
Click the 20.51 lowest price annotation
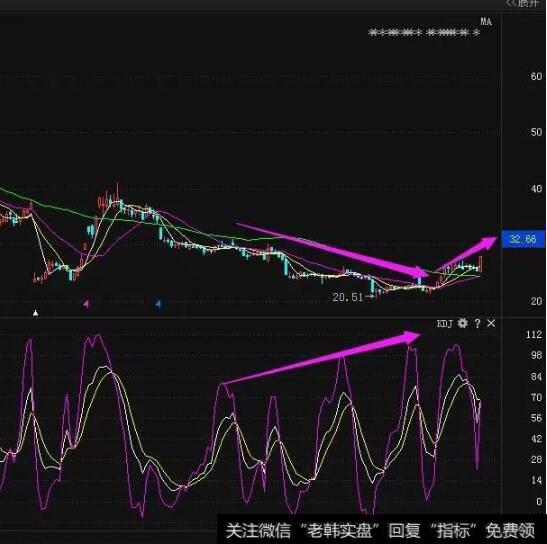click(x=348, y=297)
